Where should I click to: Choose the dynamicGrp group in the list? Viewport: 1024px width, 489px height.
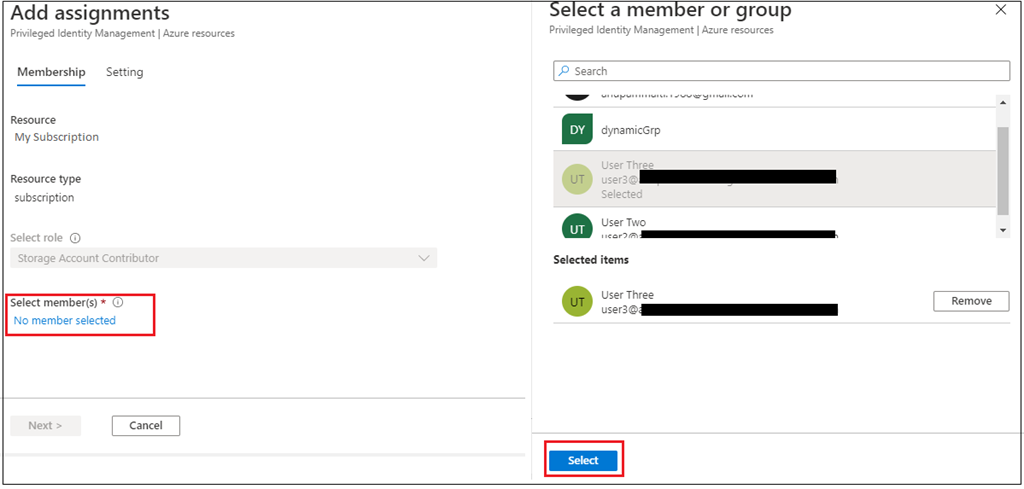pos(775,129)
